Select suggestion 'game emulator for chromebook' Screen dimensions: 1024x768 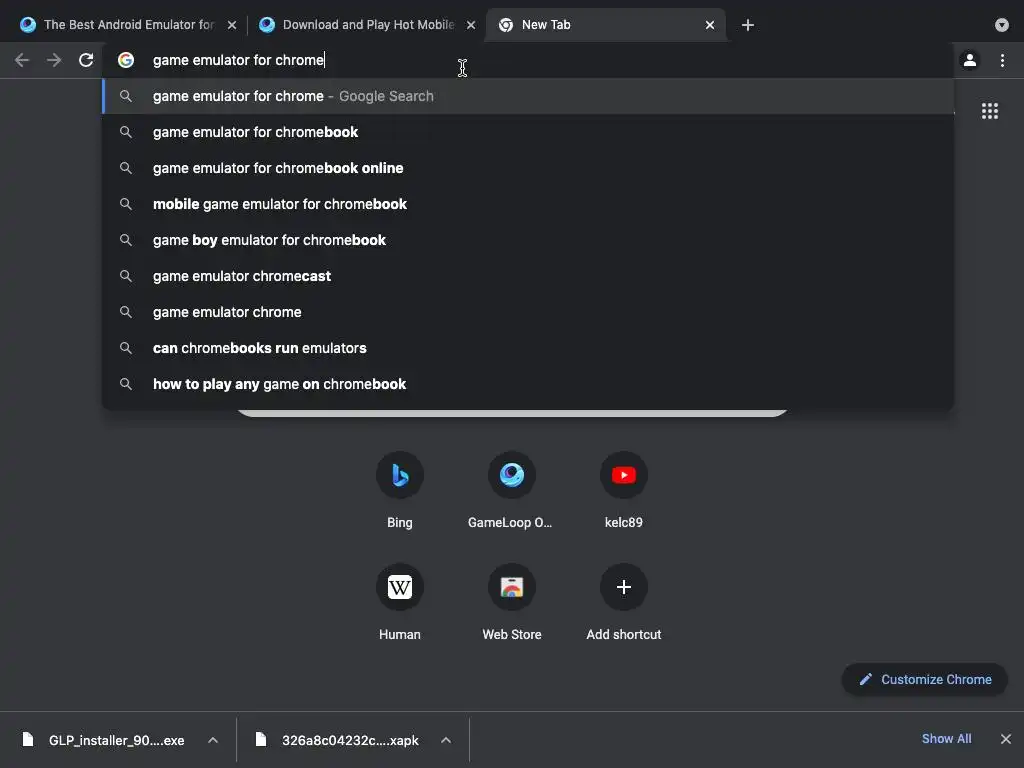pos(528,132)
